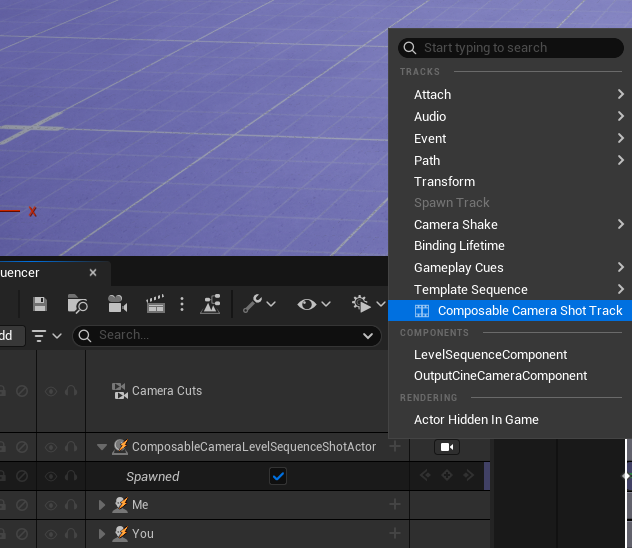The image size is (632, 548).
Task: Close the Sequencer tab
Action: pos(93,273)
